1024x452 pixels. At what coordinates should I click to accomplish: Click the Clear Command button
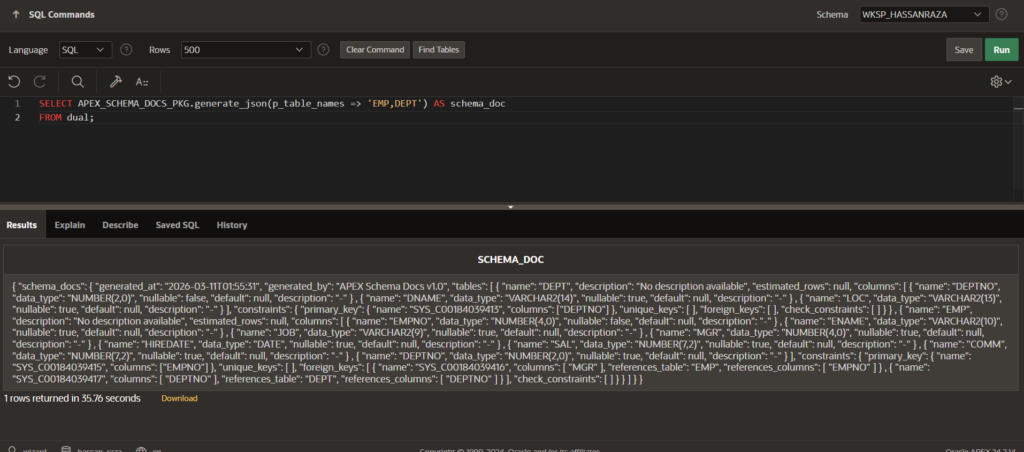click(374, 49)
